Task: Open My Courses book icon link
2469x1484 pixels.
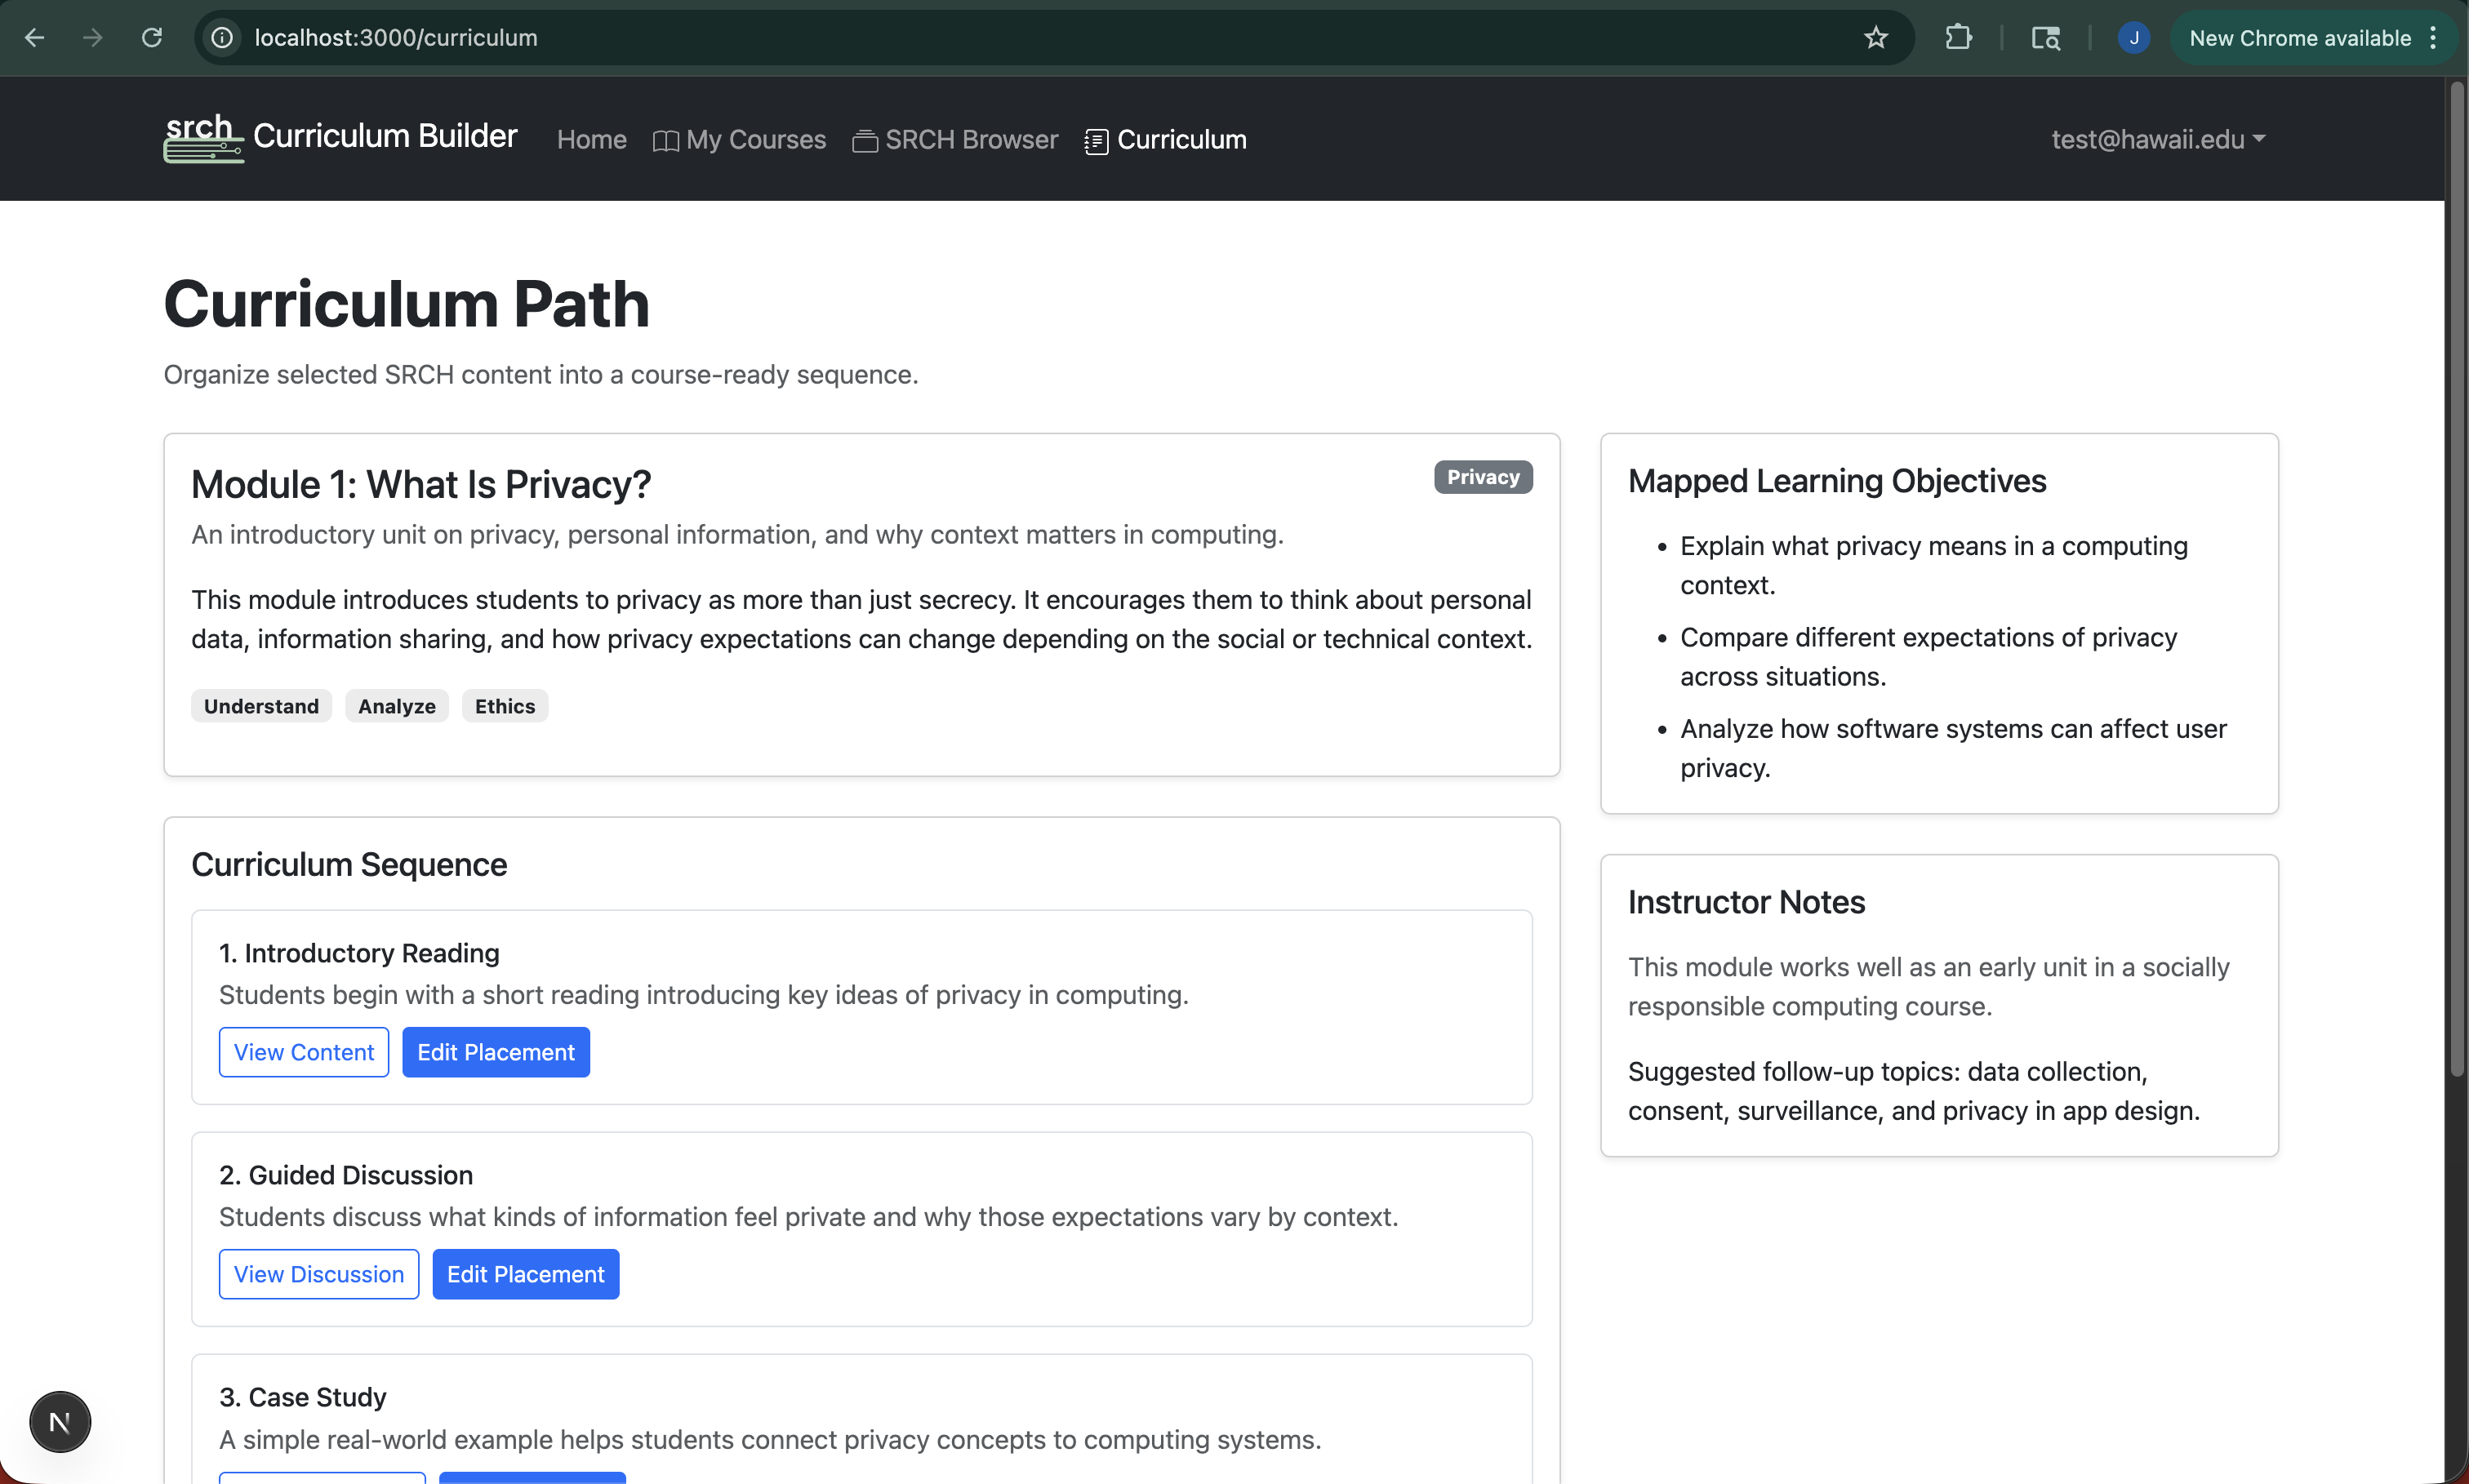Action: coord(665,141)
